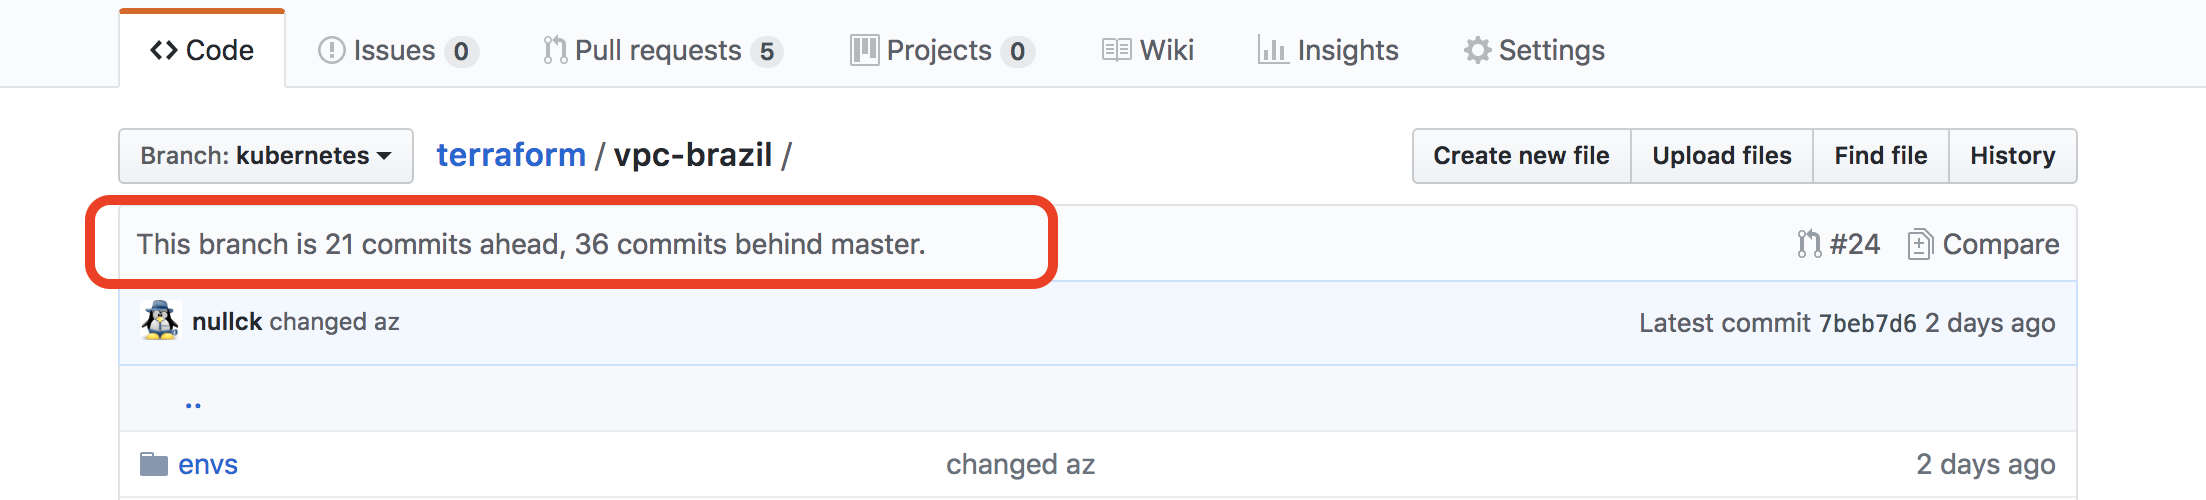Open latest commit 7beb7d6
Viewport: 2206px width, 500px height.
point(1868,323)
